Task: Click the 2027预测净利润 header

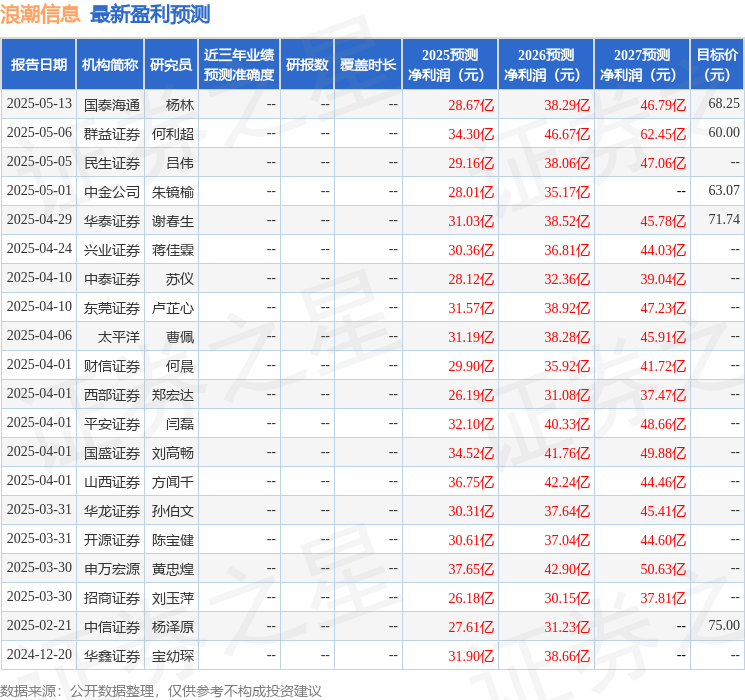Action: coord(642,65)
